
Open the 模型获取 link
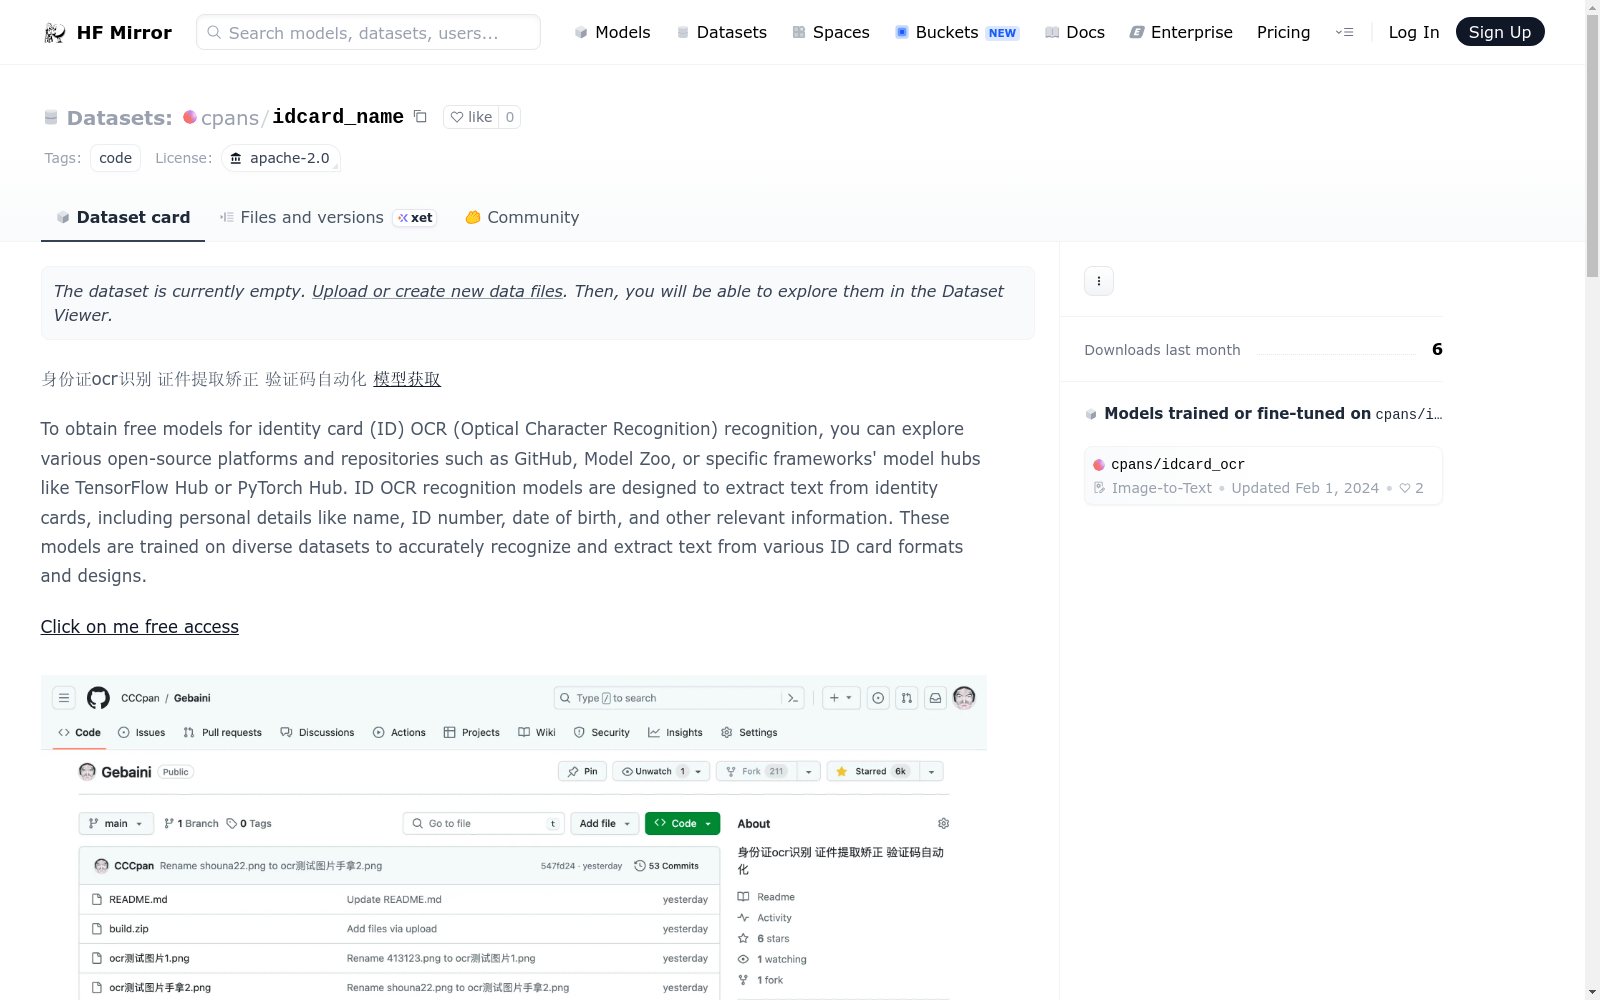pyautogui.click(x=407, y=379)
